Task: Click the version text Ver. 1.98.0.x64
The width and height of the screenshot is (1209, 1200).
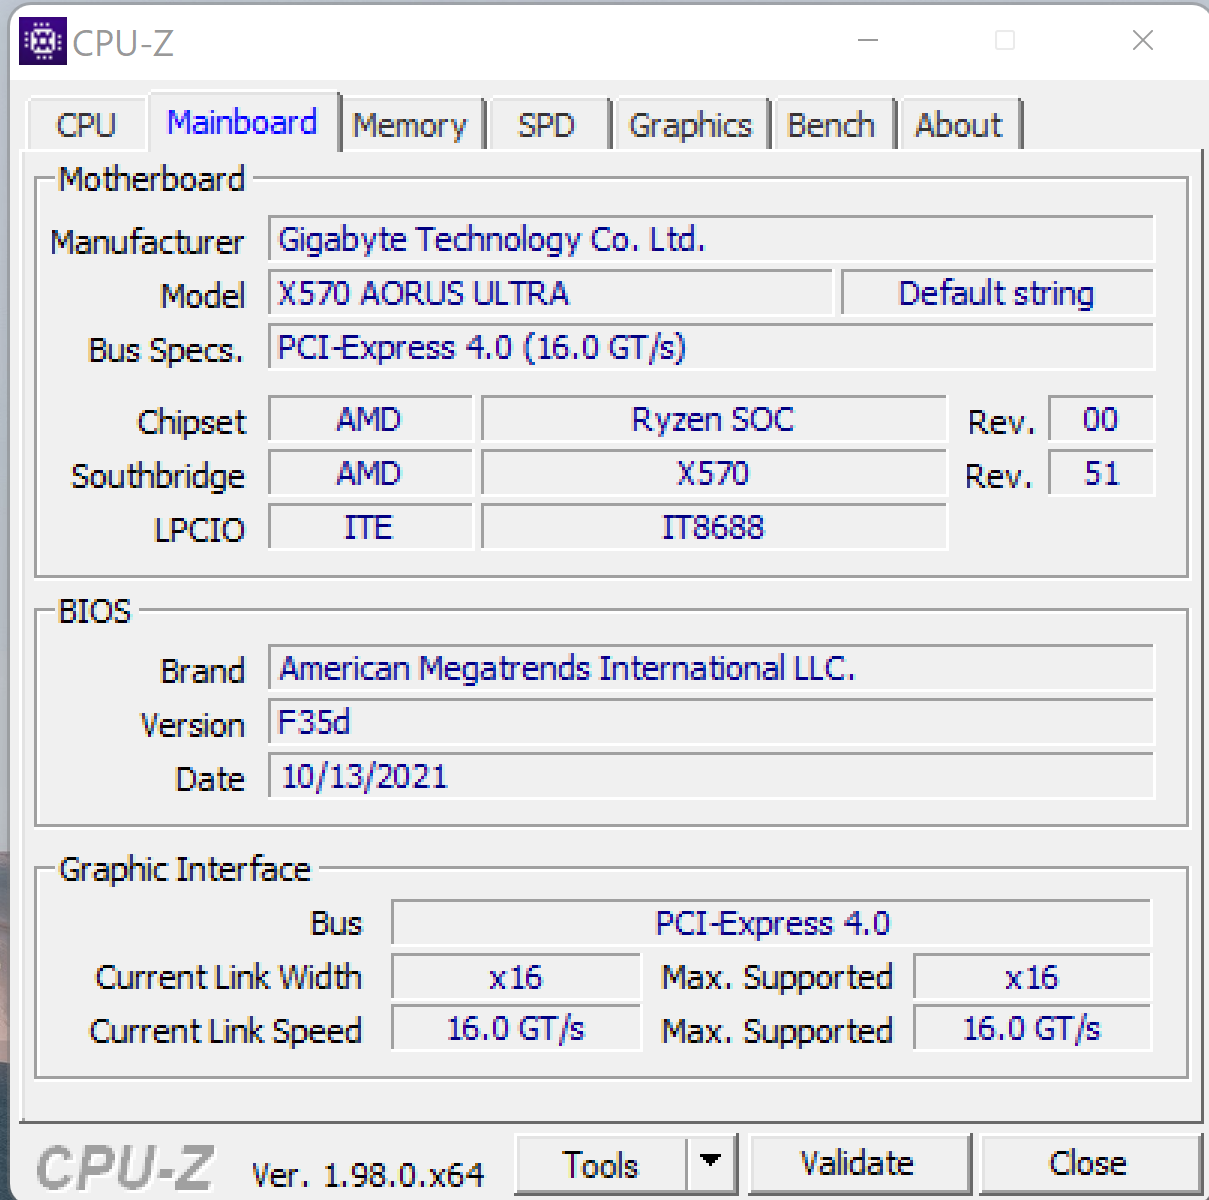Action: [x=368, y=1174]
